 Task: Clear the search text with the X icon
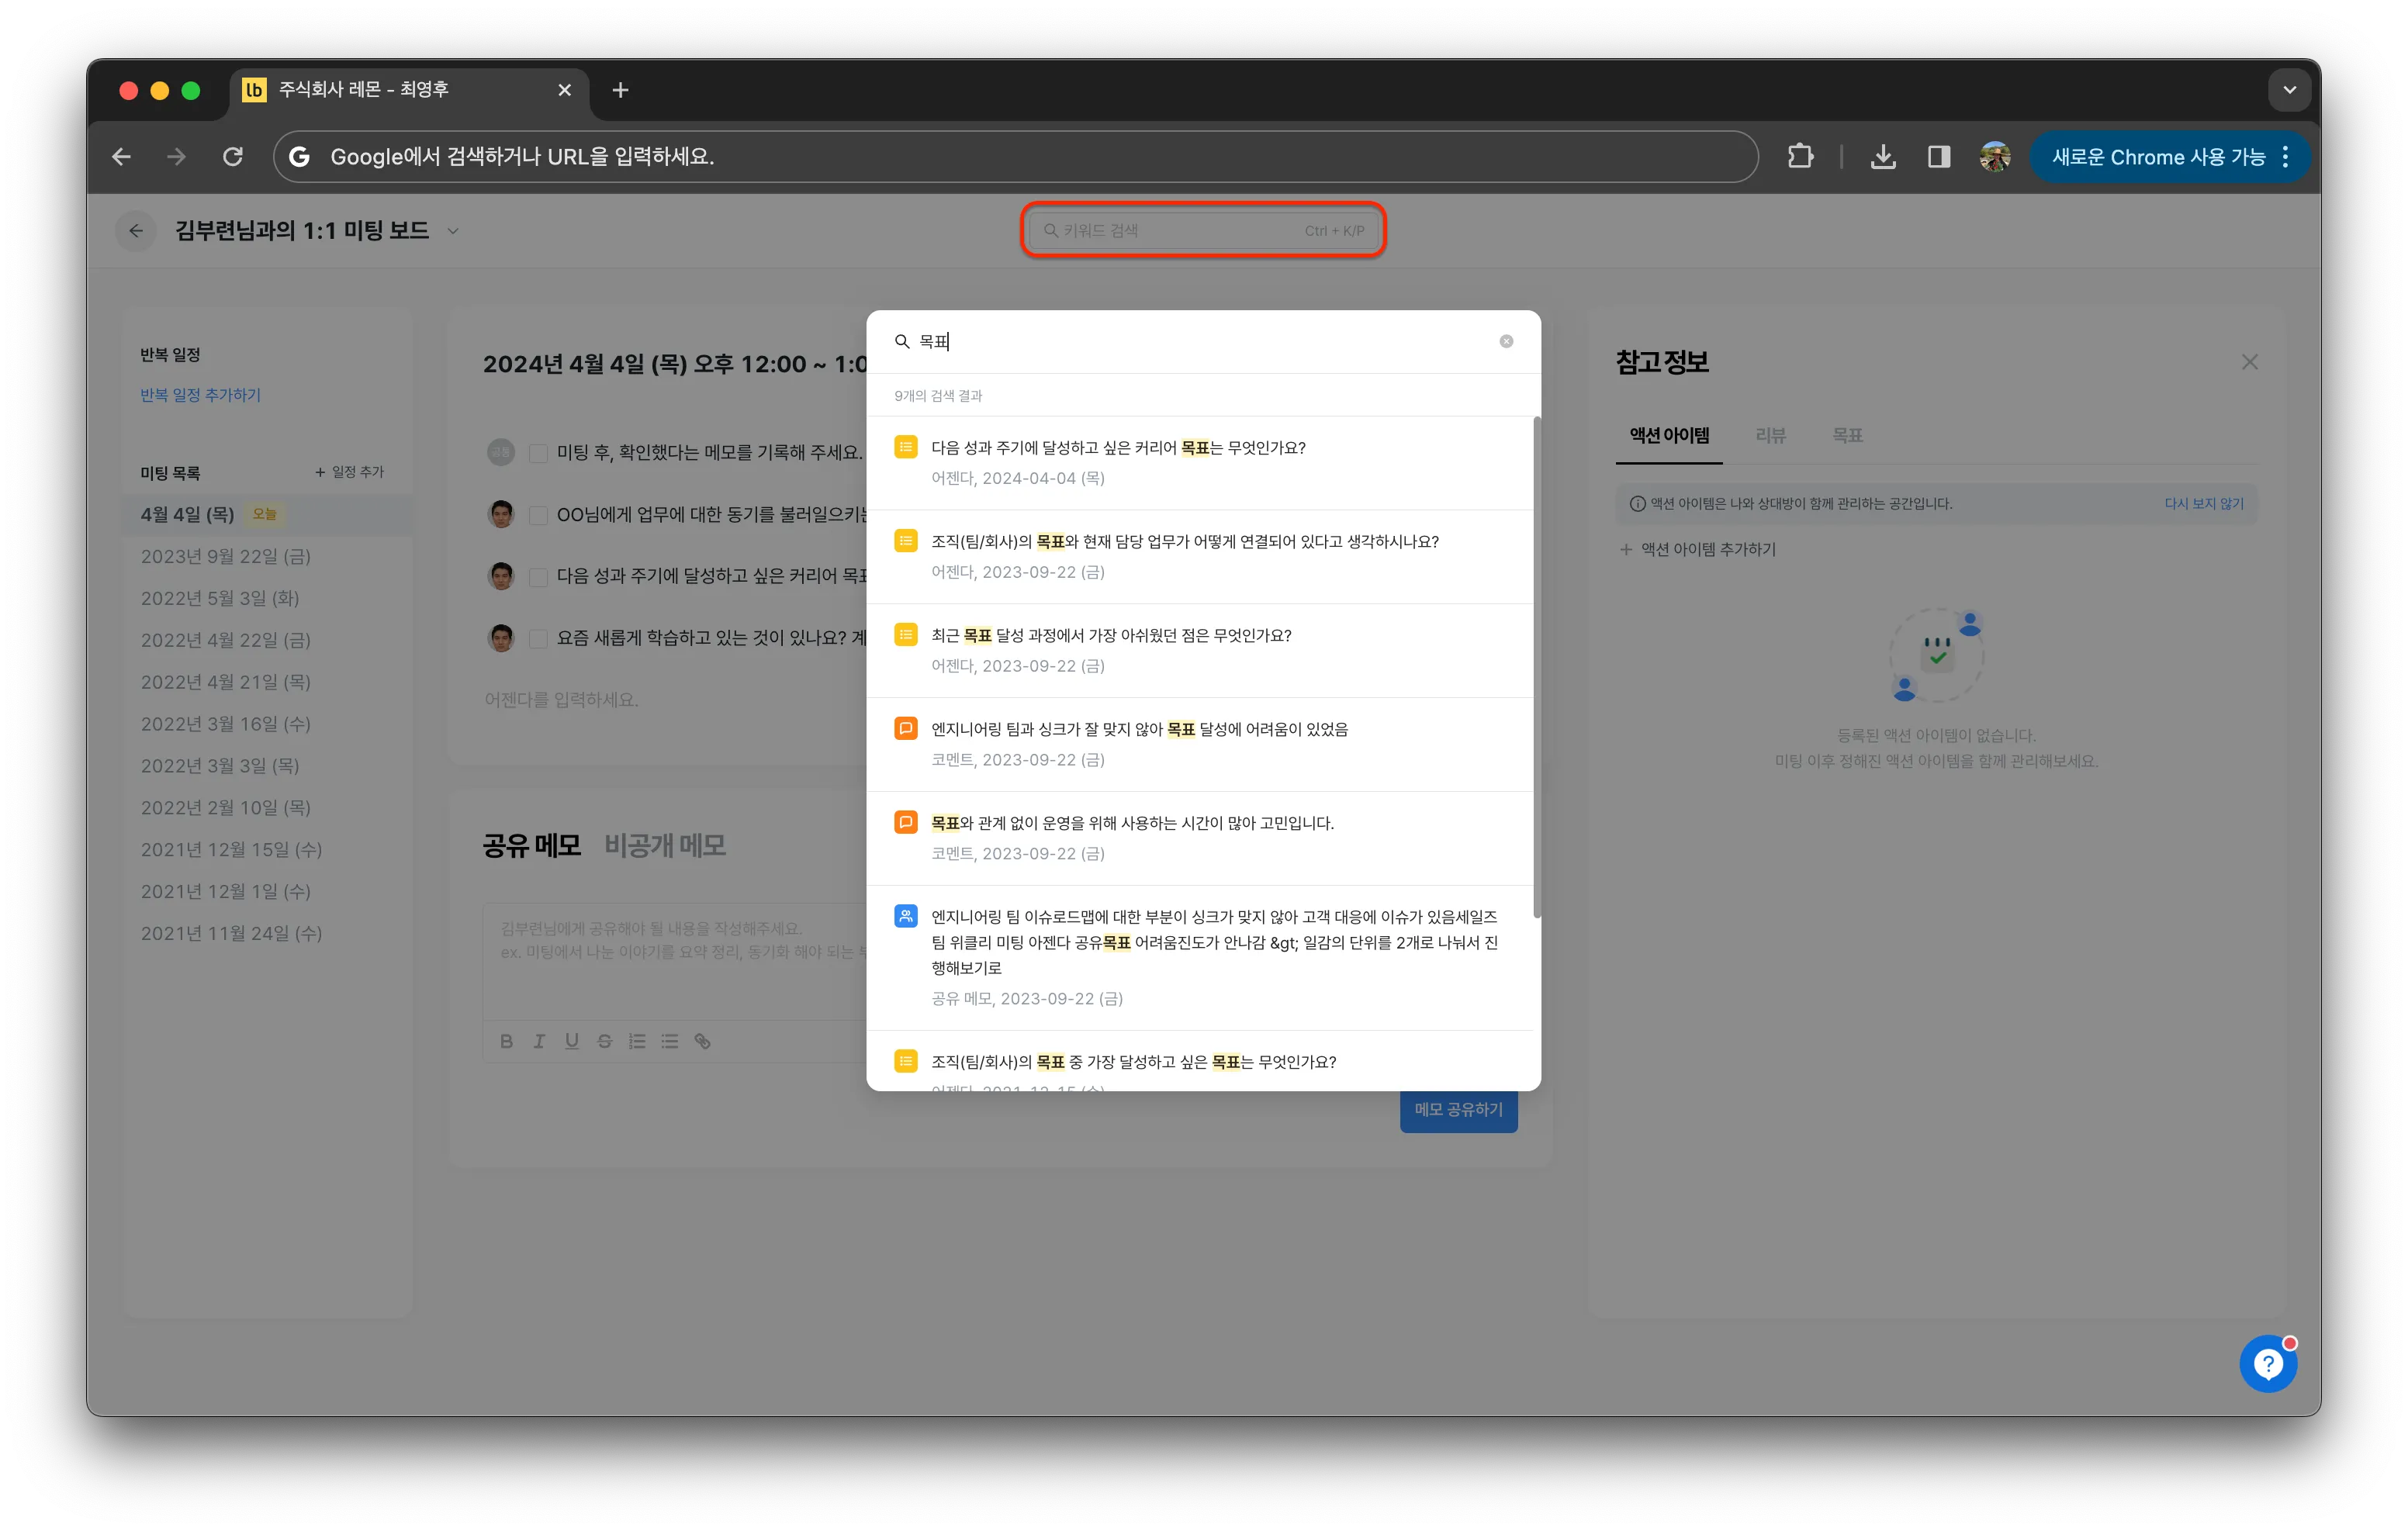click(1506, 342)
